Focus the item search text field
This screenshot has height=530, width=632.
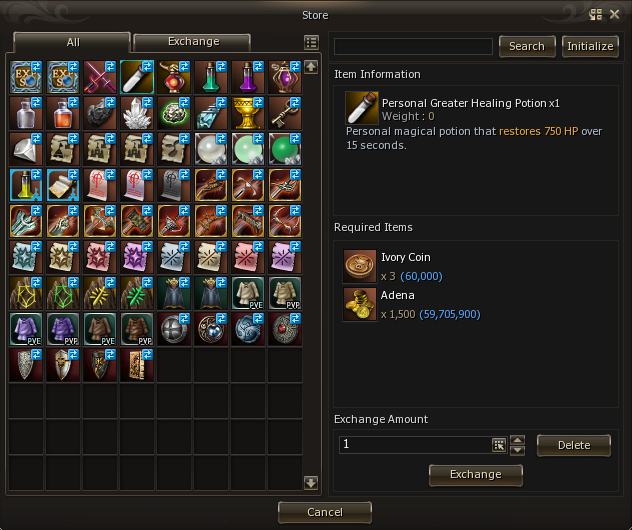click(x=413, y=46)
